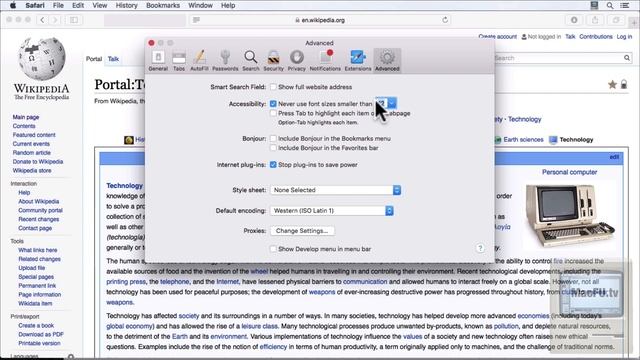Open the Extensions preferences pane
The height and width of the screenshot is (360, 640).
358,60
